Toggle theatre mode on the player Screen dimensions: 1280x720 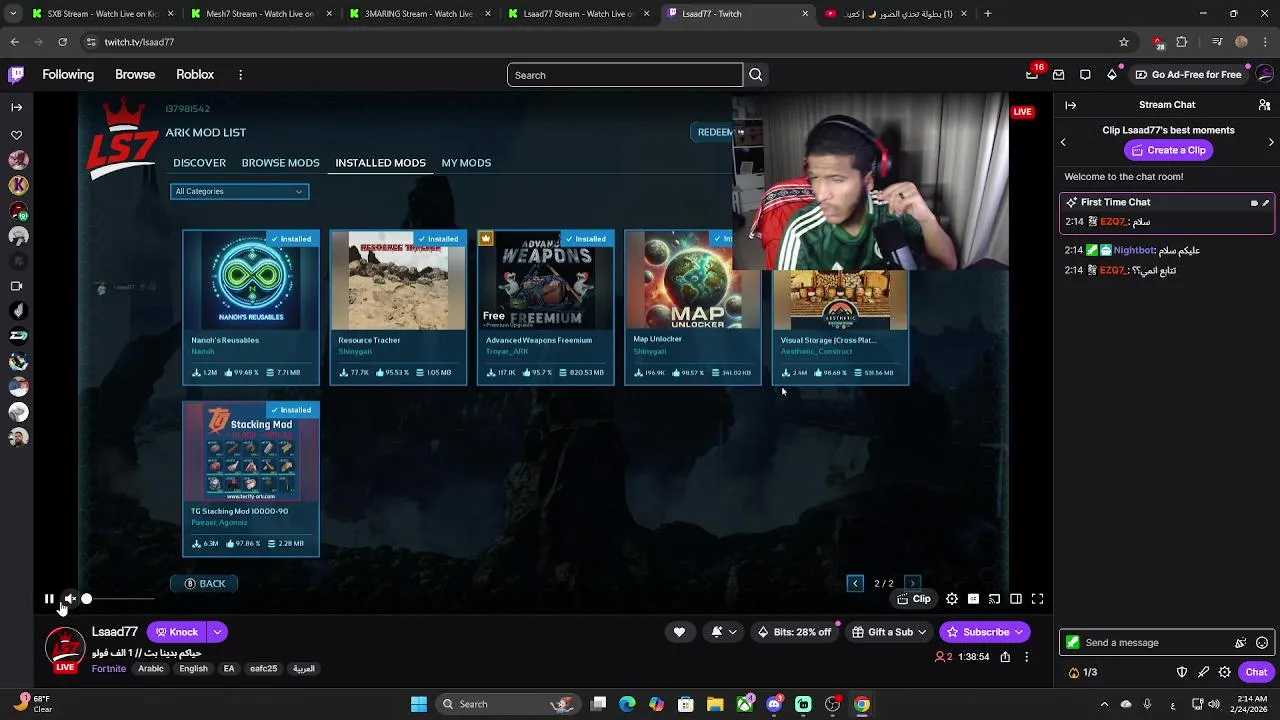[x=1016, y=599]
